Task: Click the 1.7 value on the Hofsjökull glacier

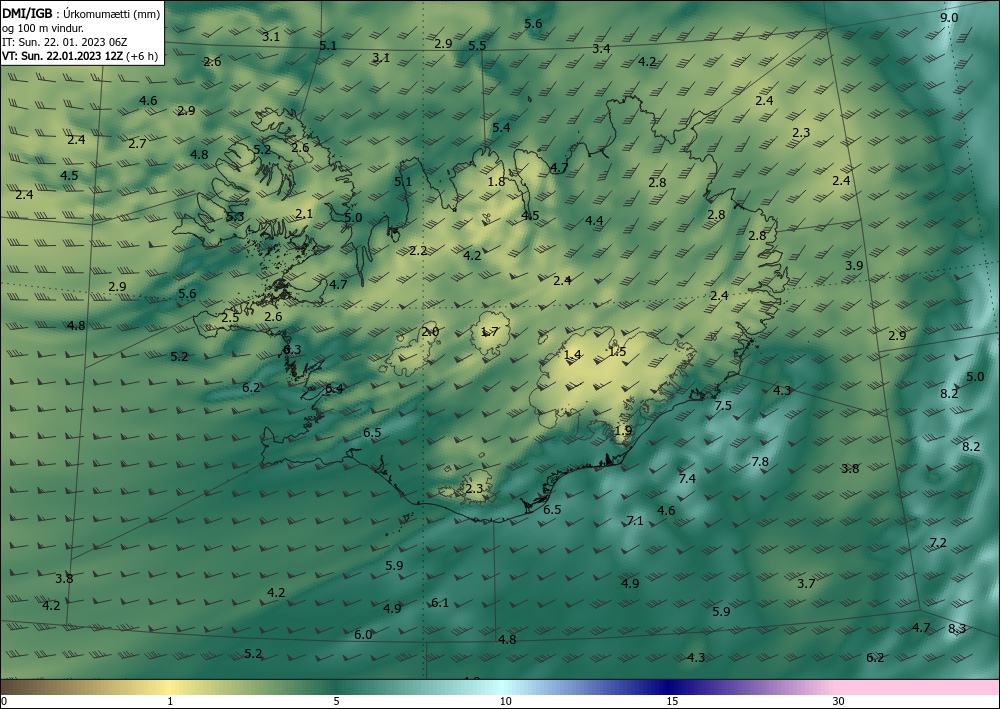Action: (489, 332)
